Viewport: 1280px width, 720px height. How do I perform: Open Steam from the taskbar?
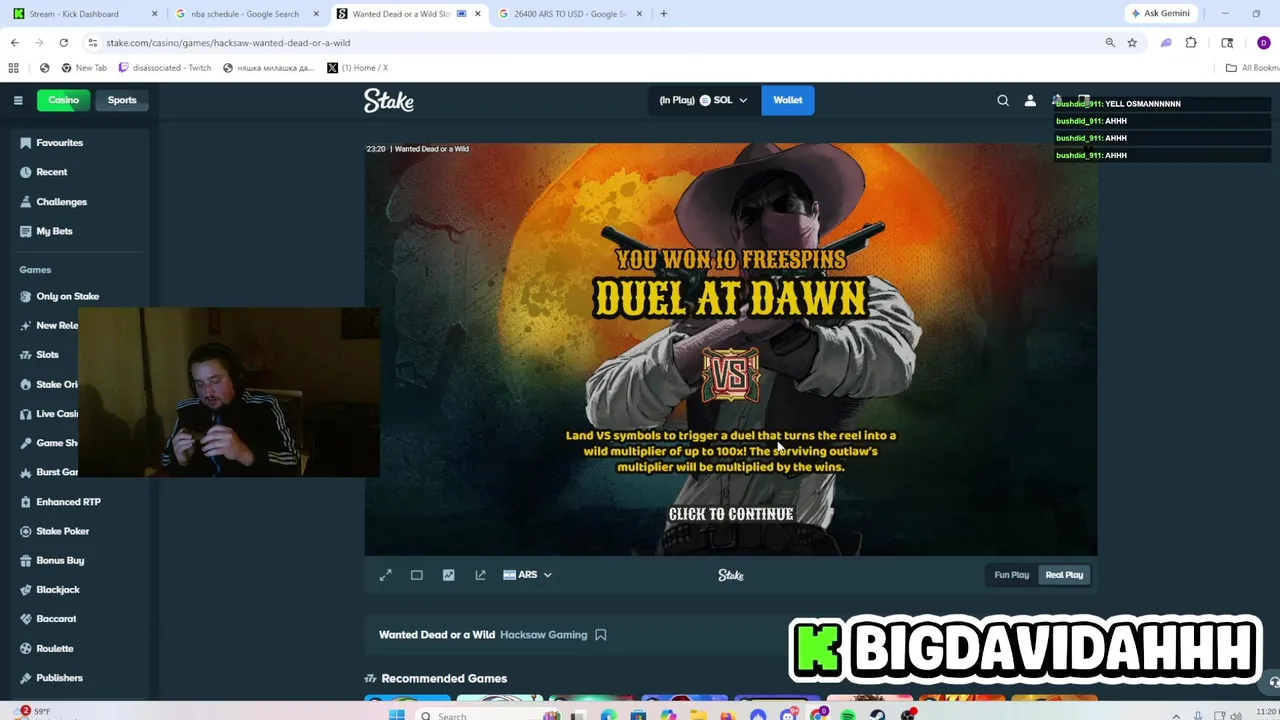point(878,715)
